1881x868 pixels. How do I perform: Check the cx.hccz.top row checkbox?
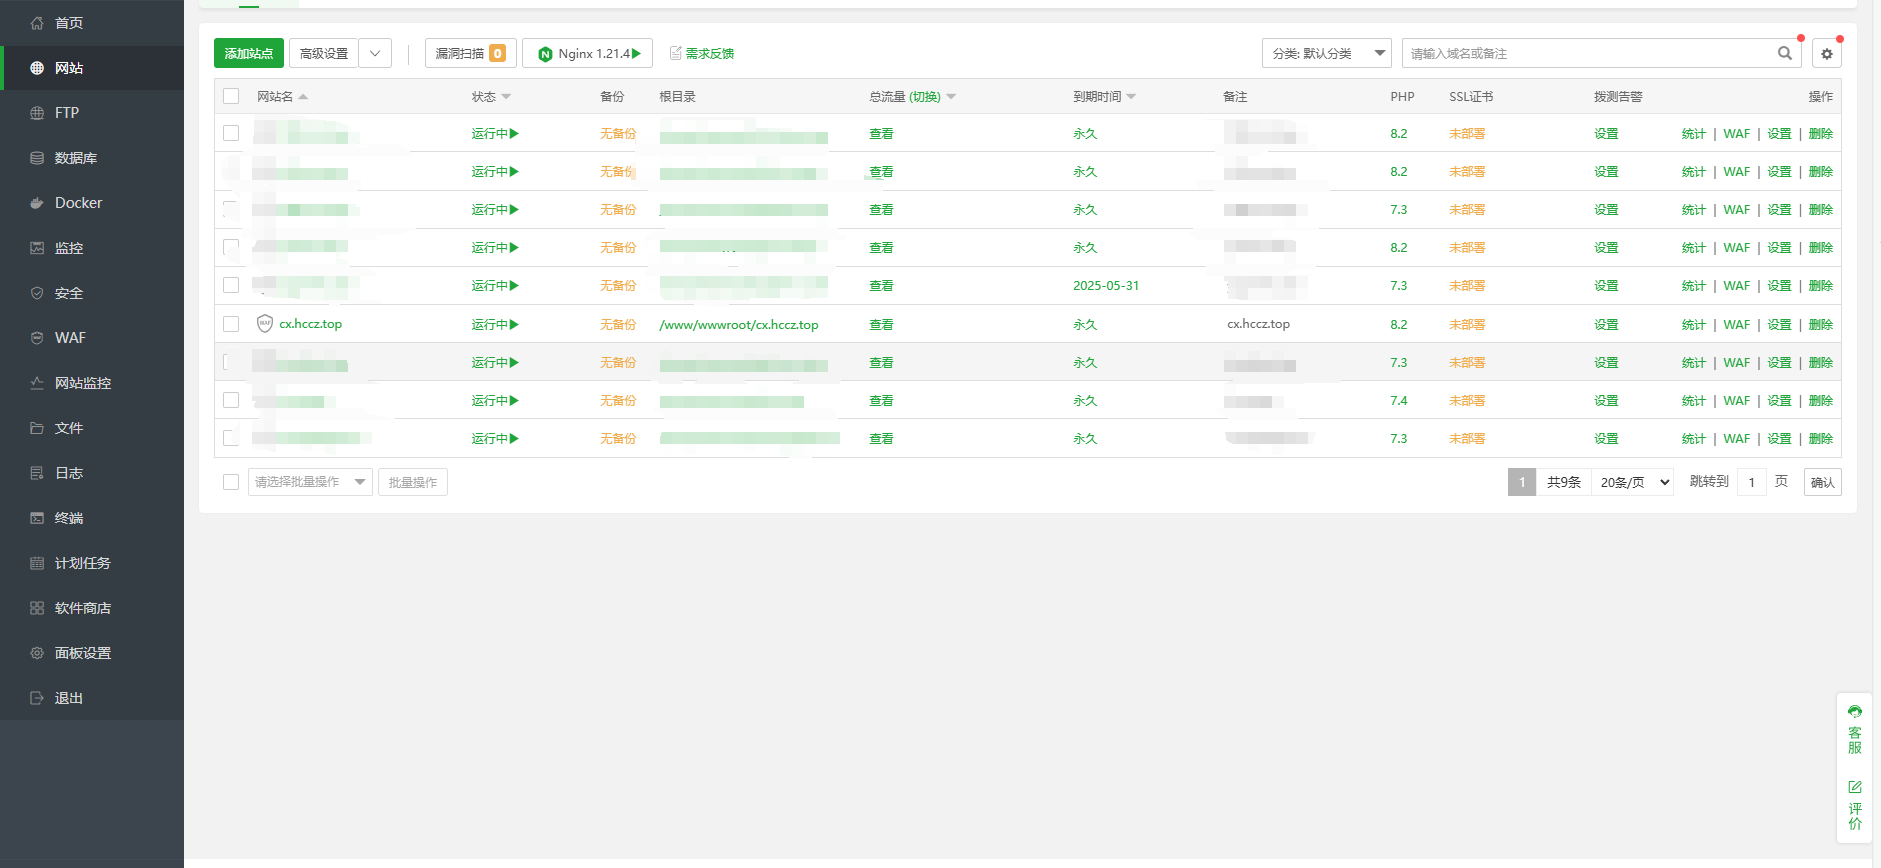coord(231,324)
